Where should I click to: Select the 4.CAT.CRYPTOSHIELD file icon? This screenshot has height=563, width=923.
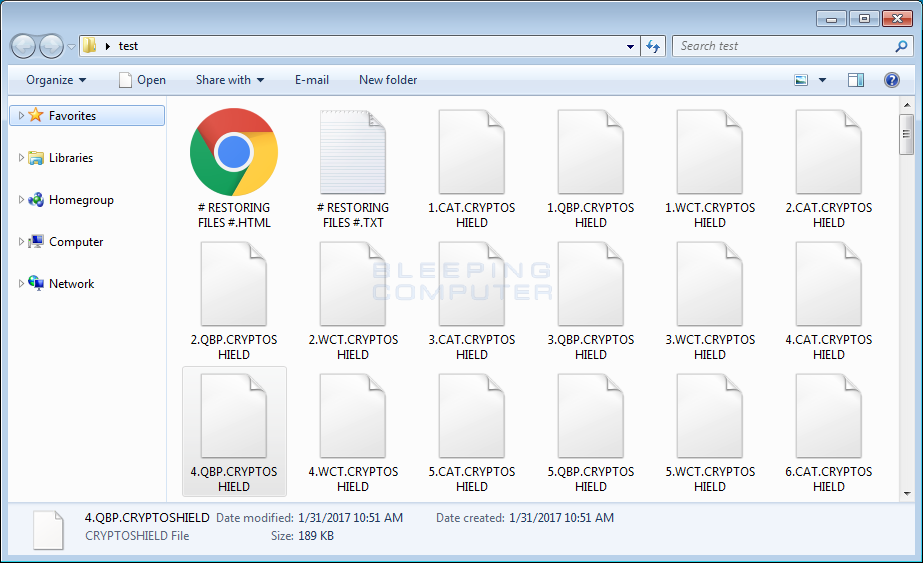point(828,284)
